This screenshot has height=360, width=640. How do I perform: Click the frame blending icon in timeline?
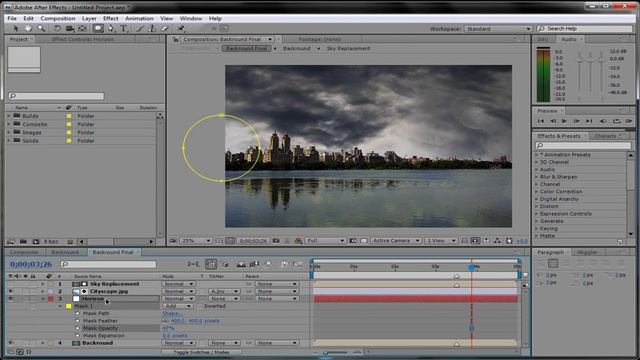coord(254,264)
